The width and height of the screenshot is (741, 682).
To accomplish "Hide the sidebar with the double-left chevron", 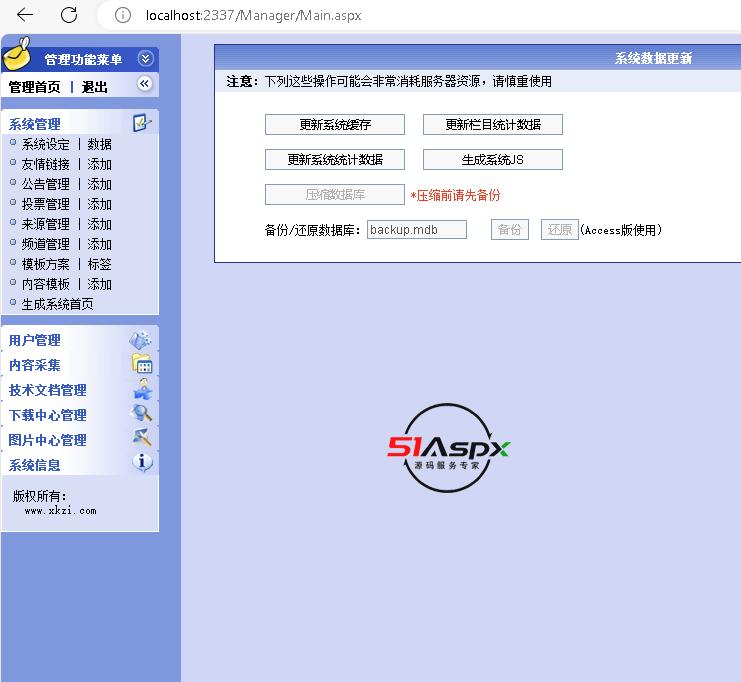I will coord(145,84).
